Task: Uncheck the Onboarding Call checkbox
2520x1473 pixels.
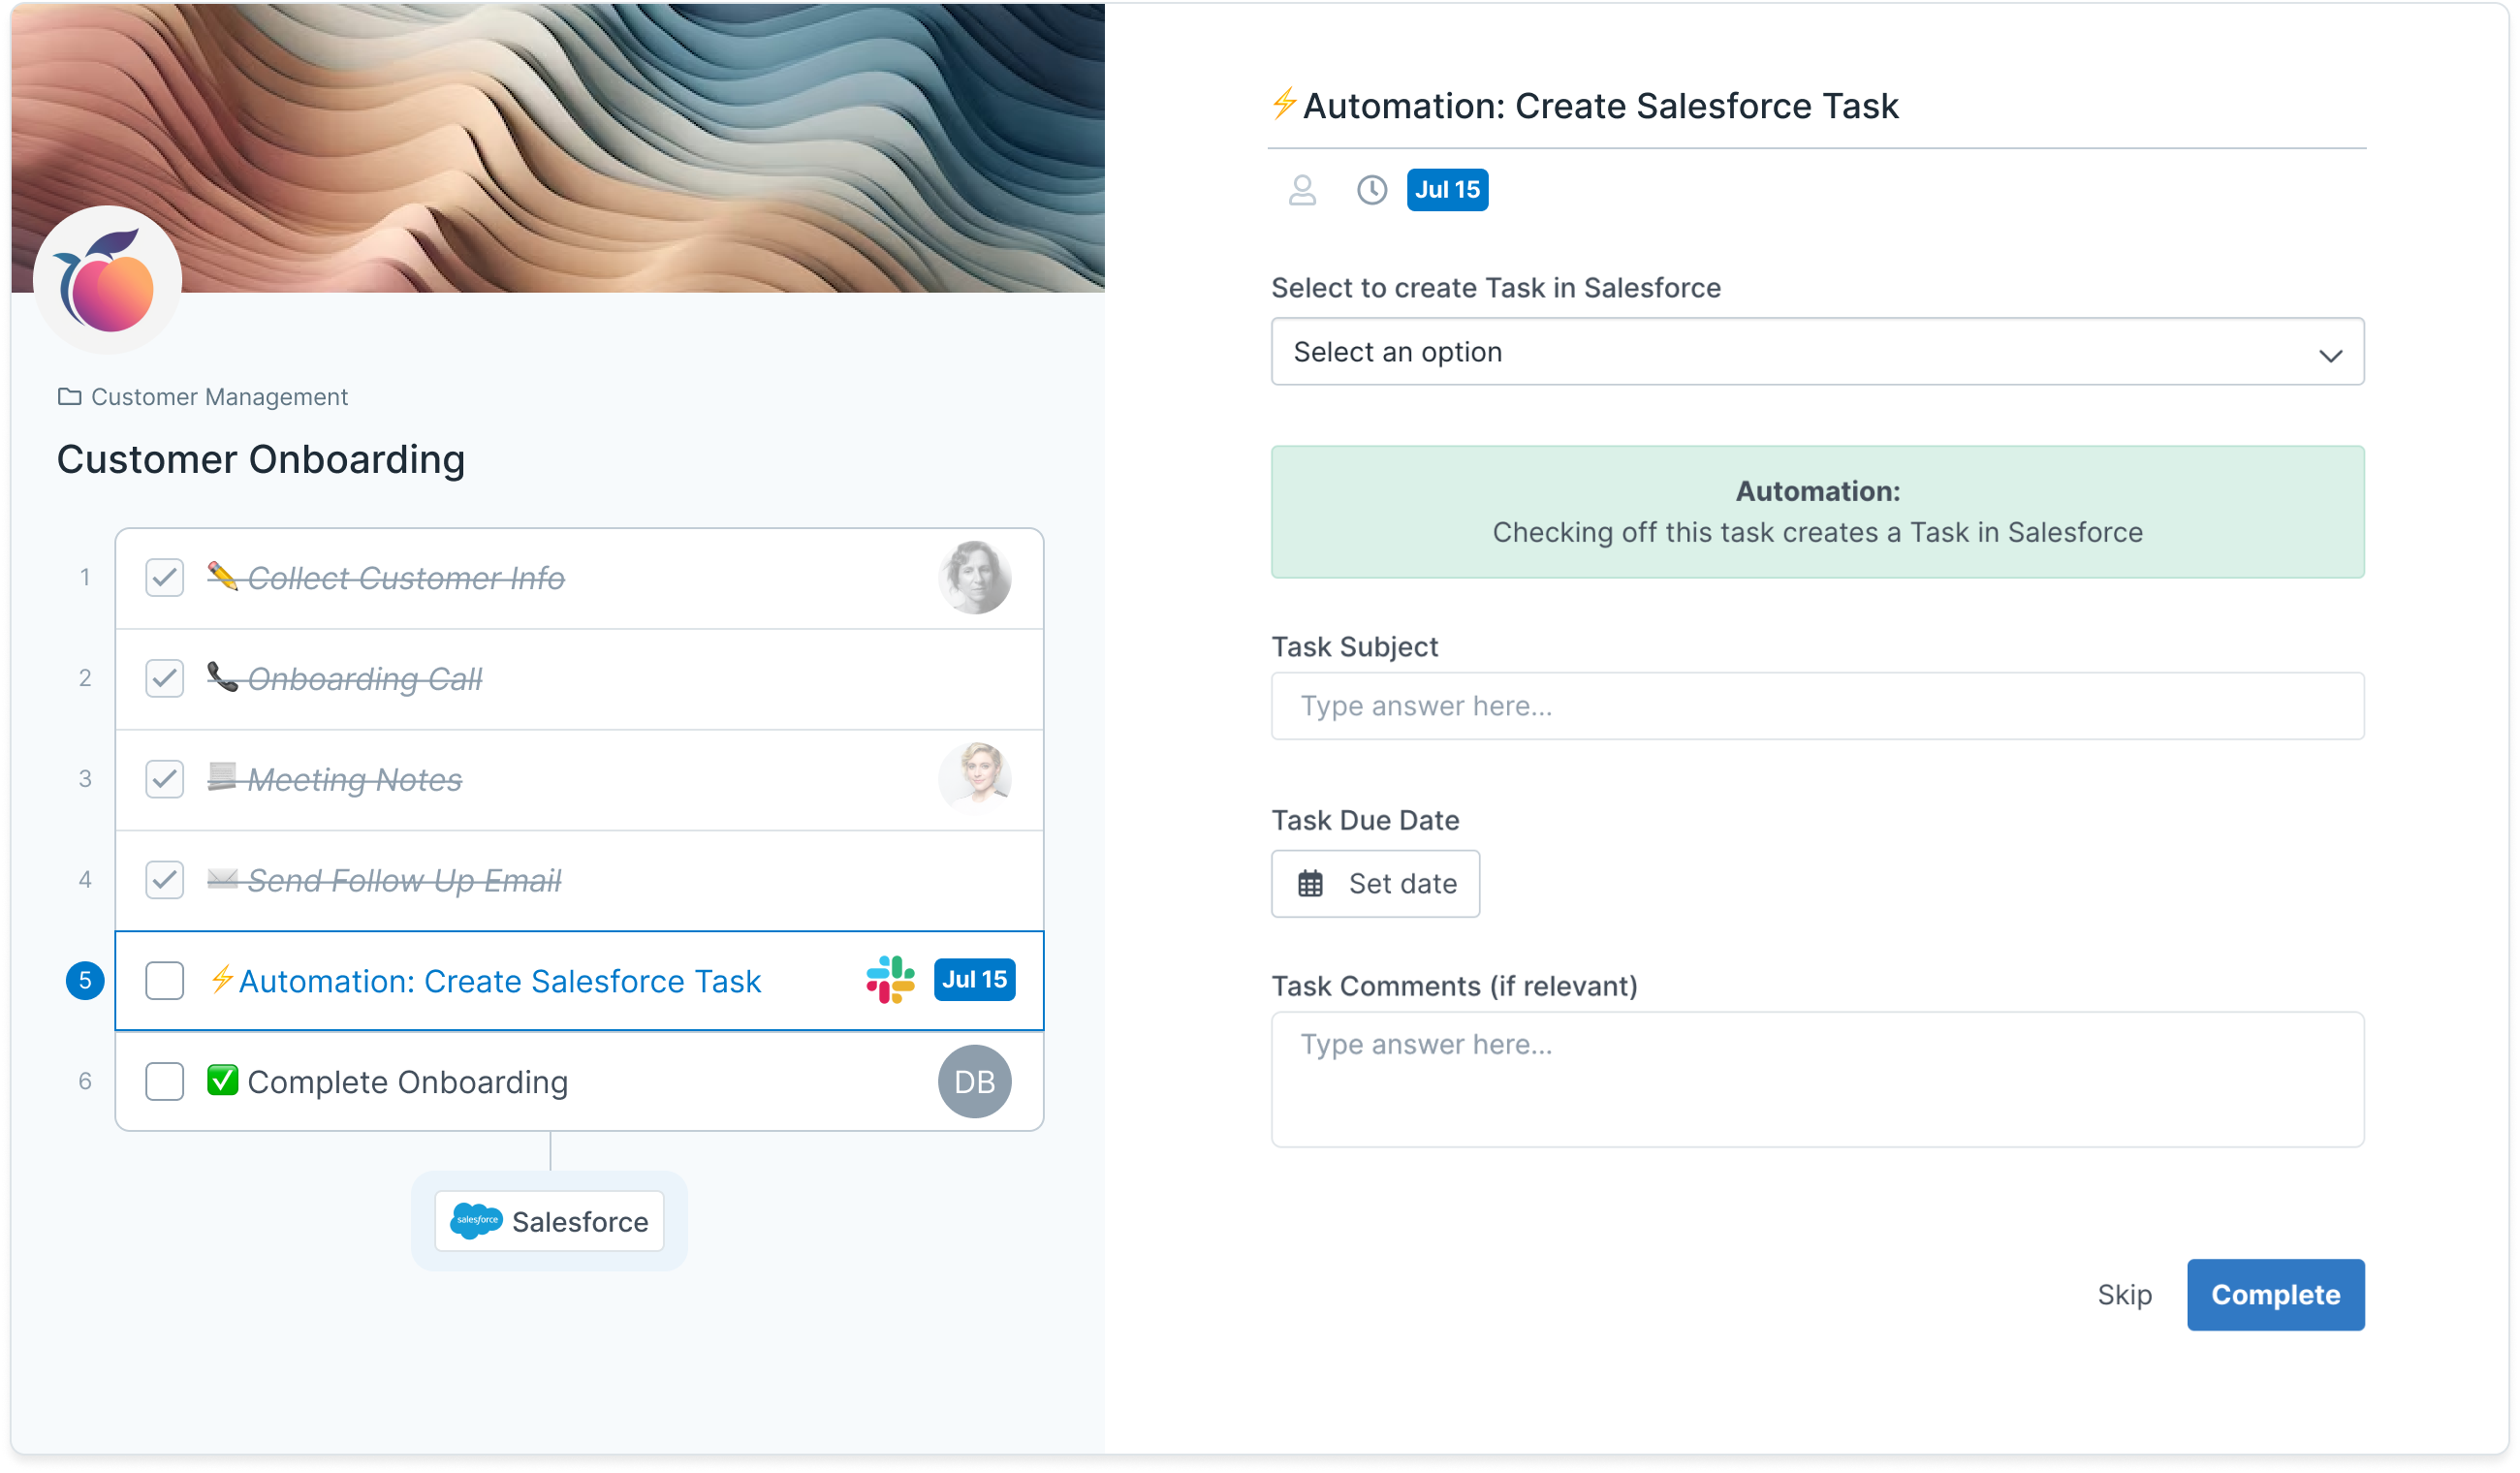Action: click(x=165, y=679)
